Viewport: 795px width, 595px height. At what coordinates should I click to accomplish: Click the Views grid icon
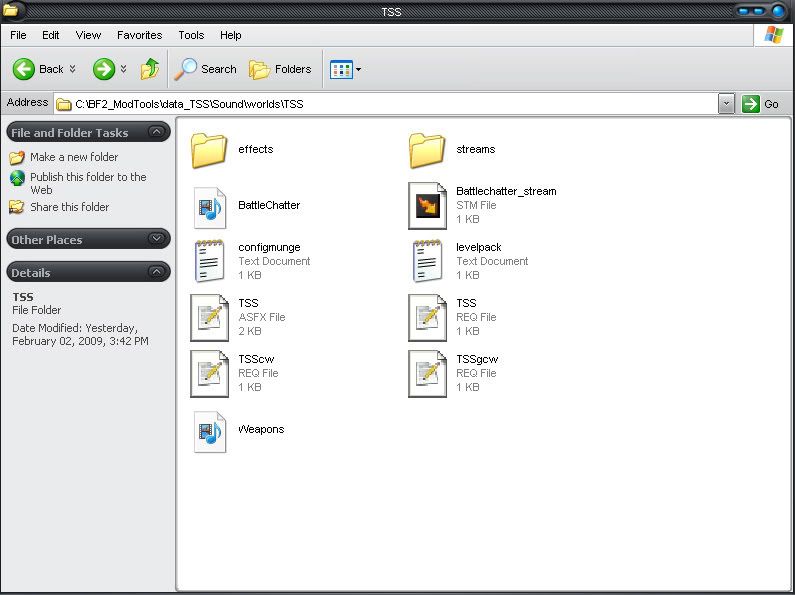(x=341, y=69)
